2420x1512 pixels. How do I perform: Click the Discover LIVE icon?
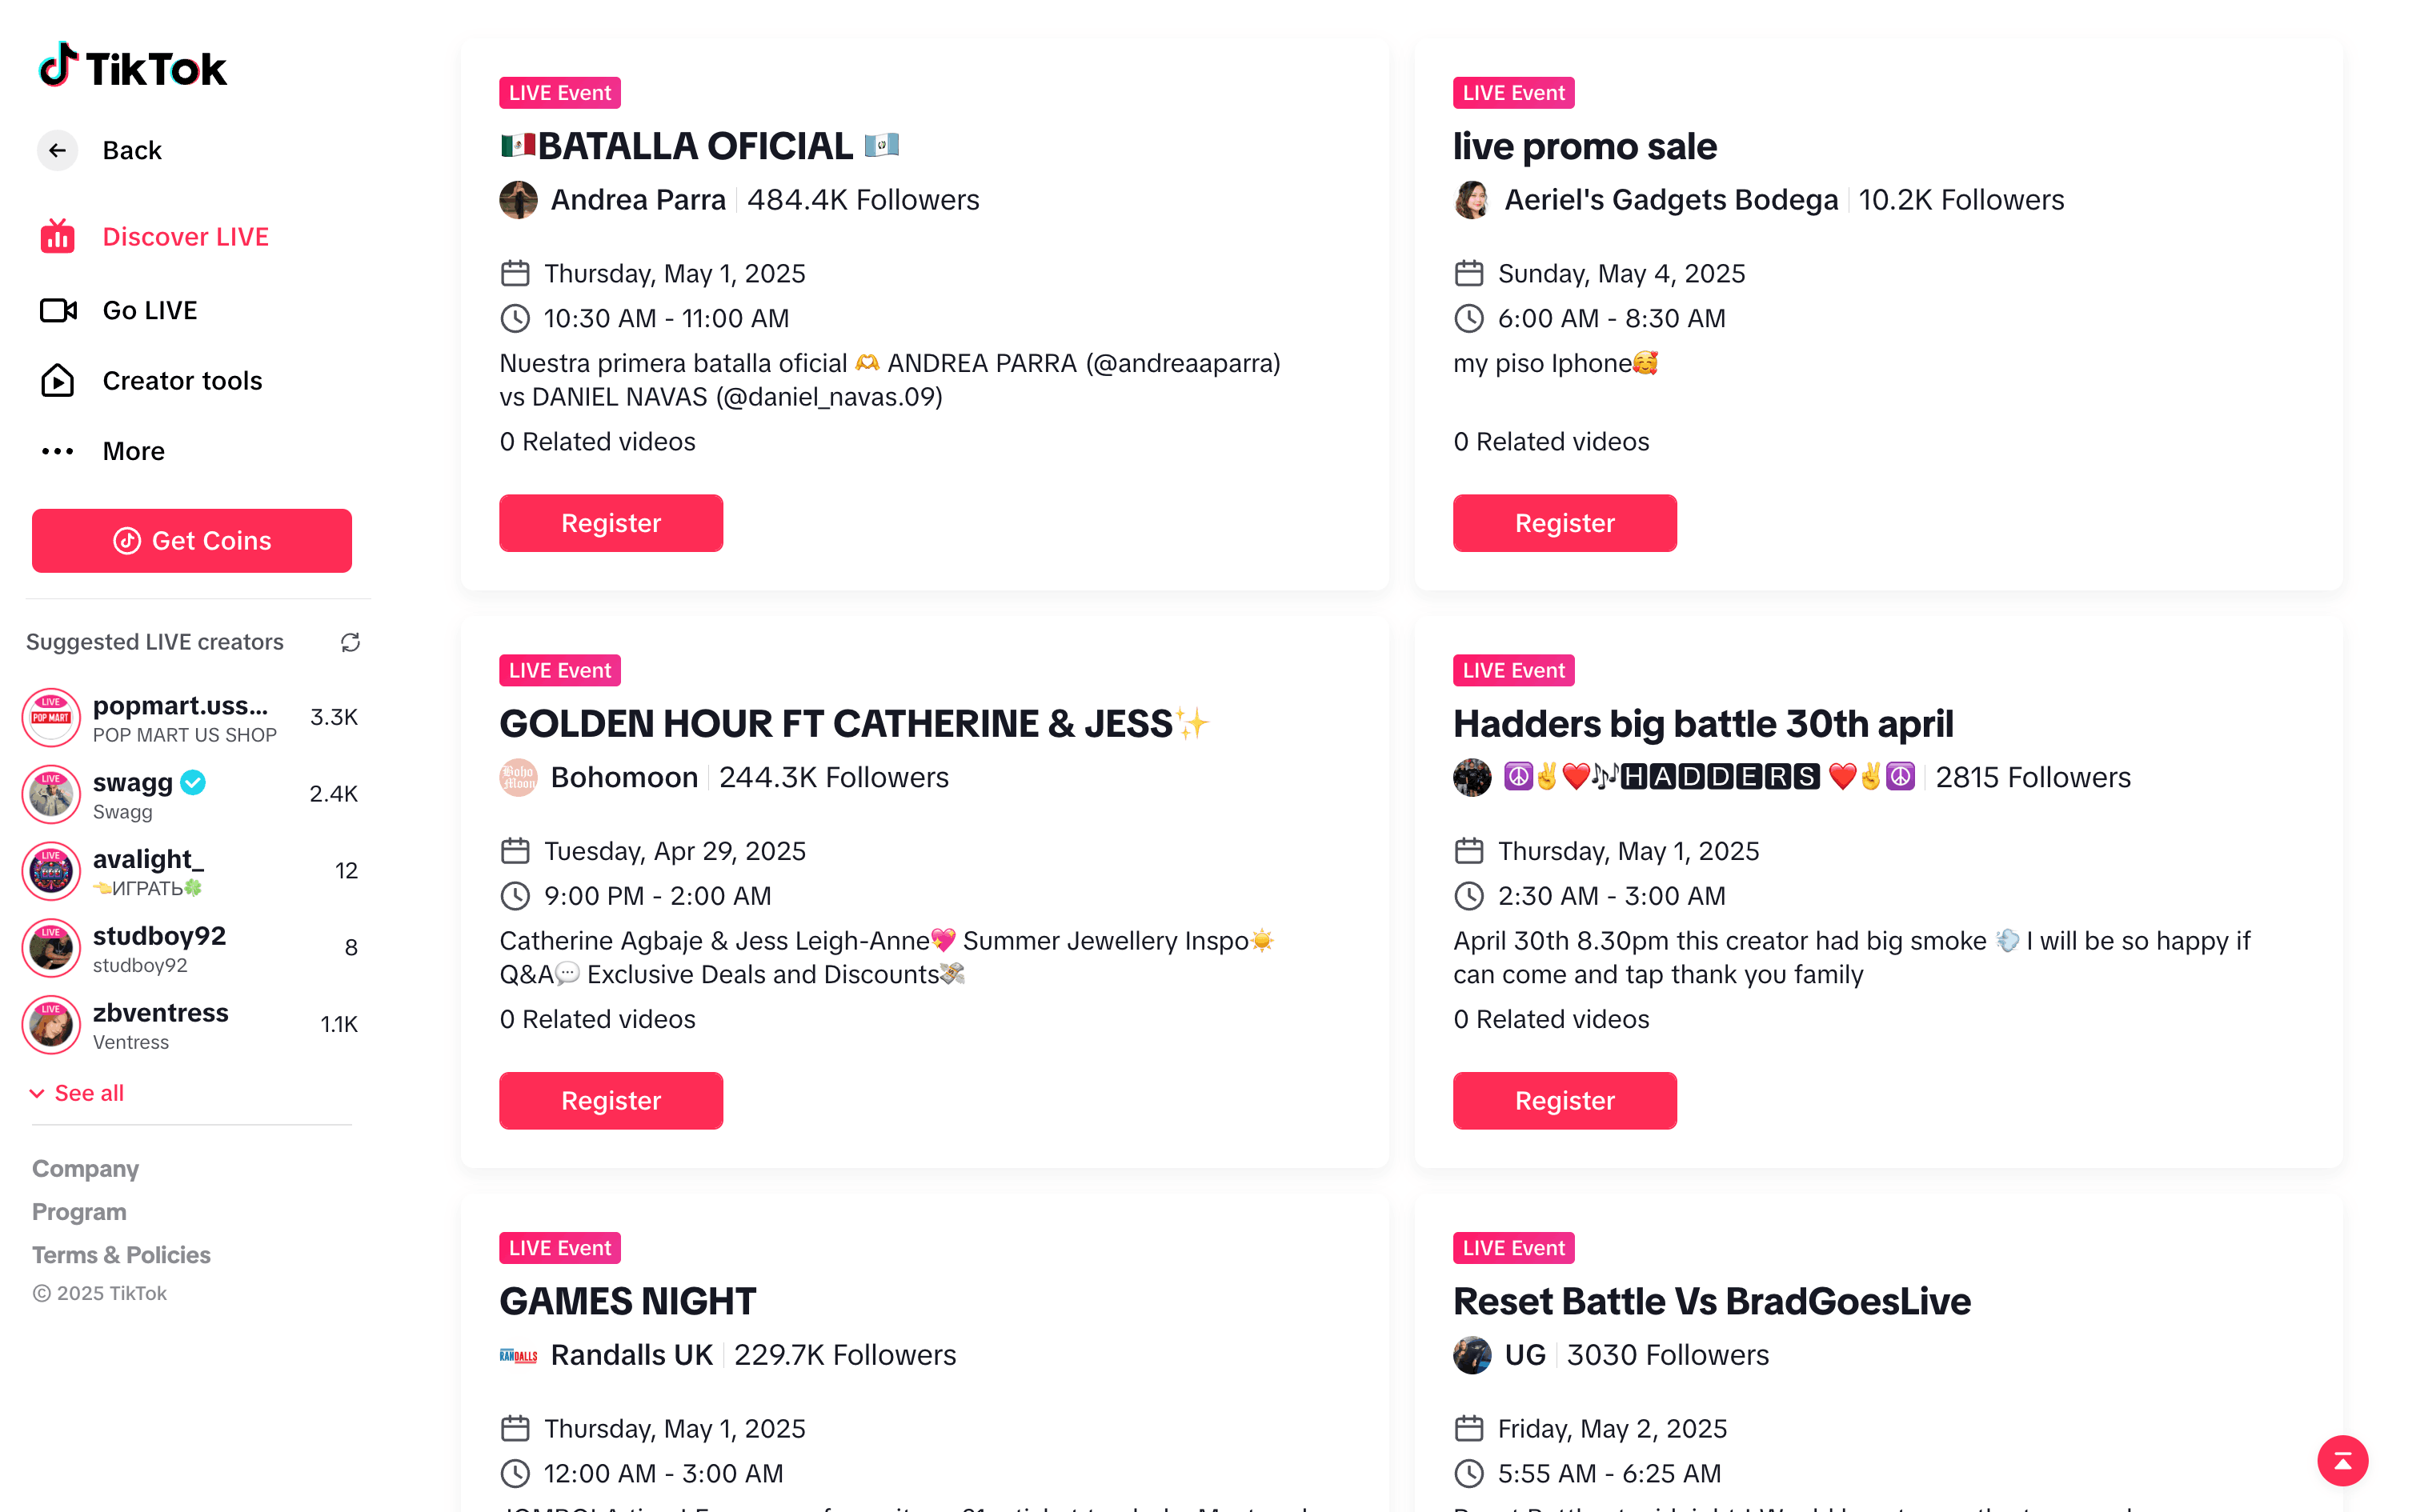pyautogui.click(x=58, y=237)
